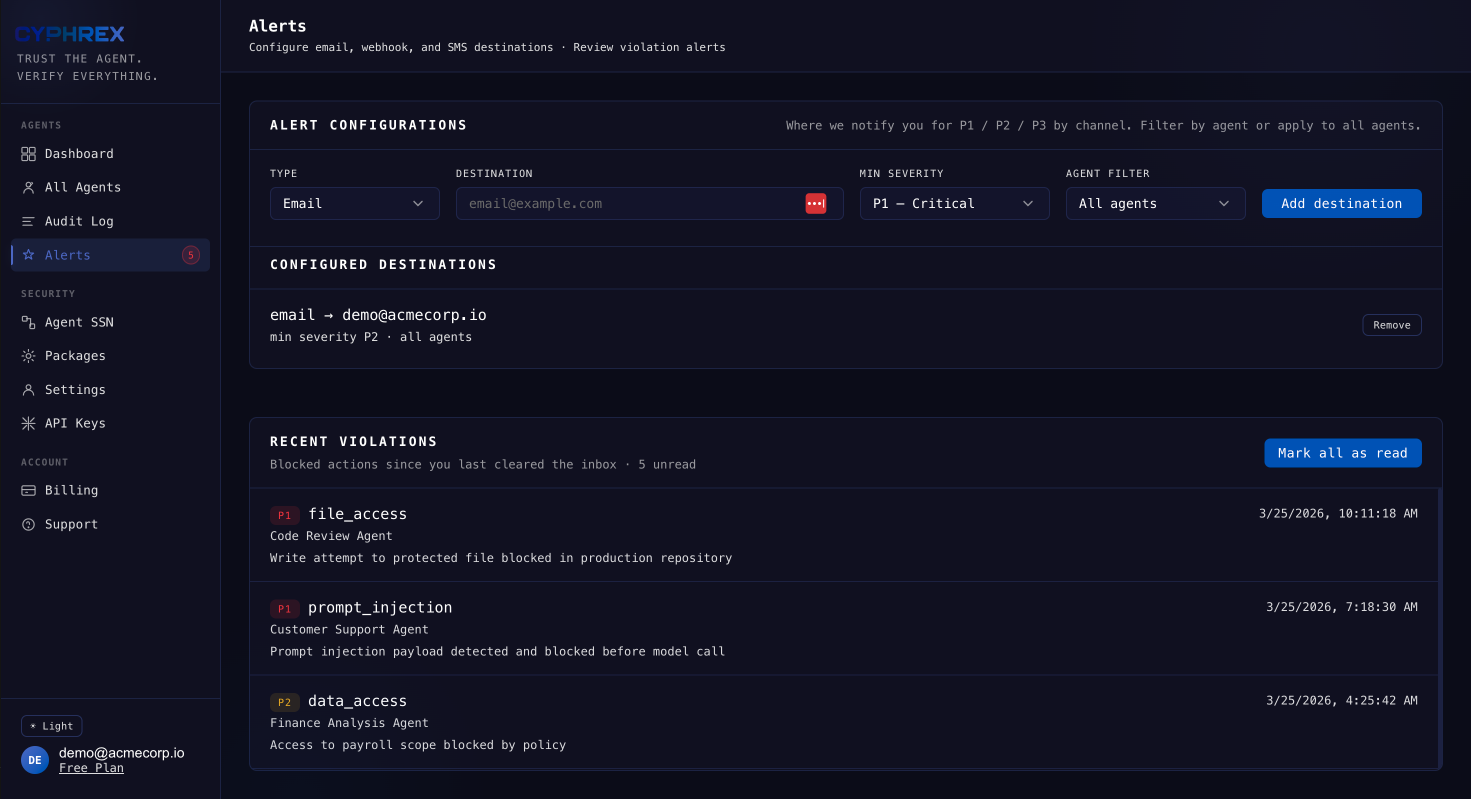Click "Code Review Agent" text

331,536
